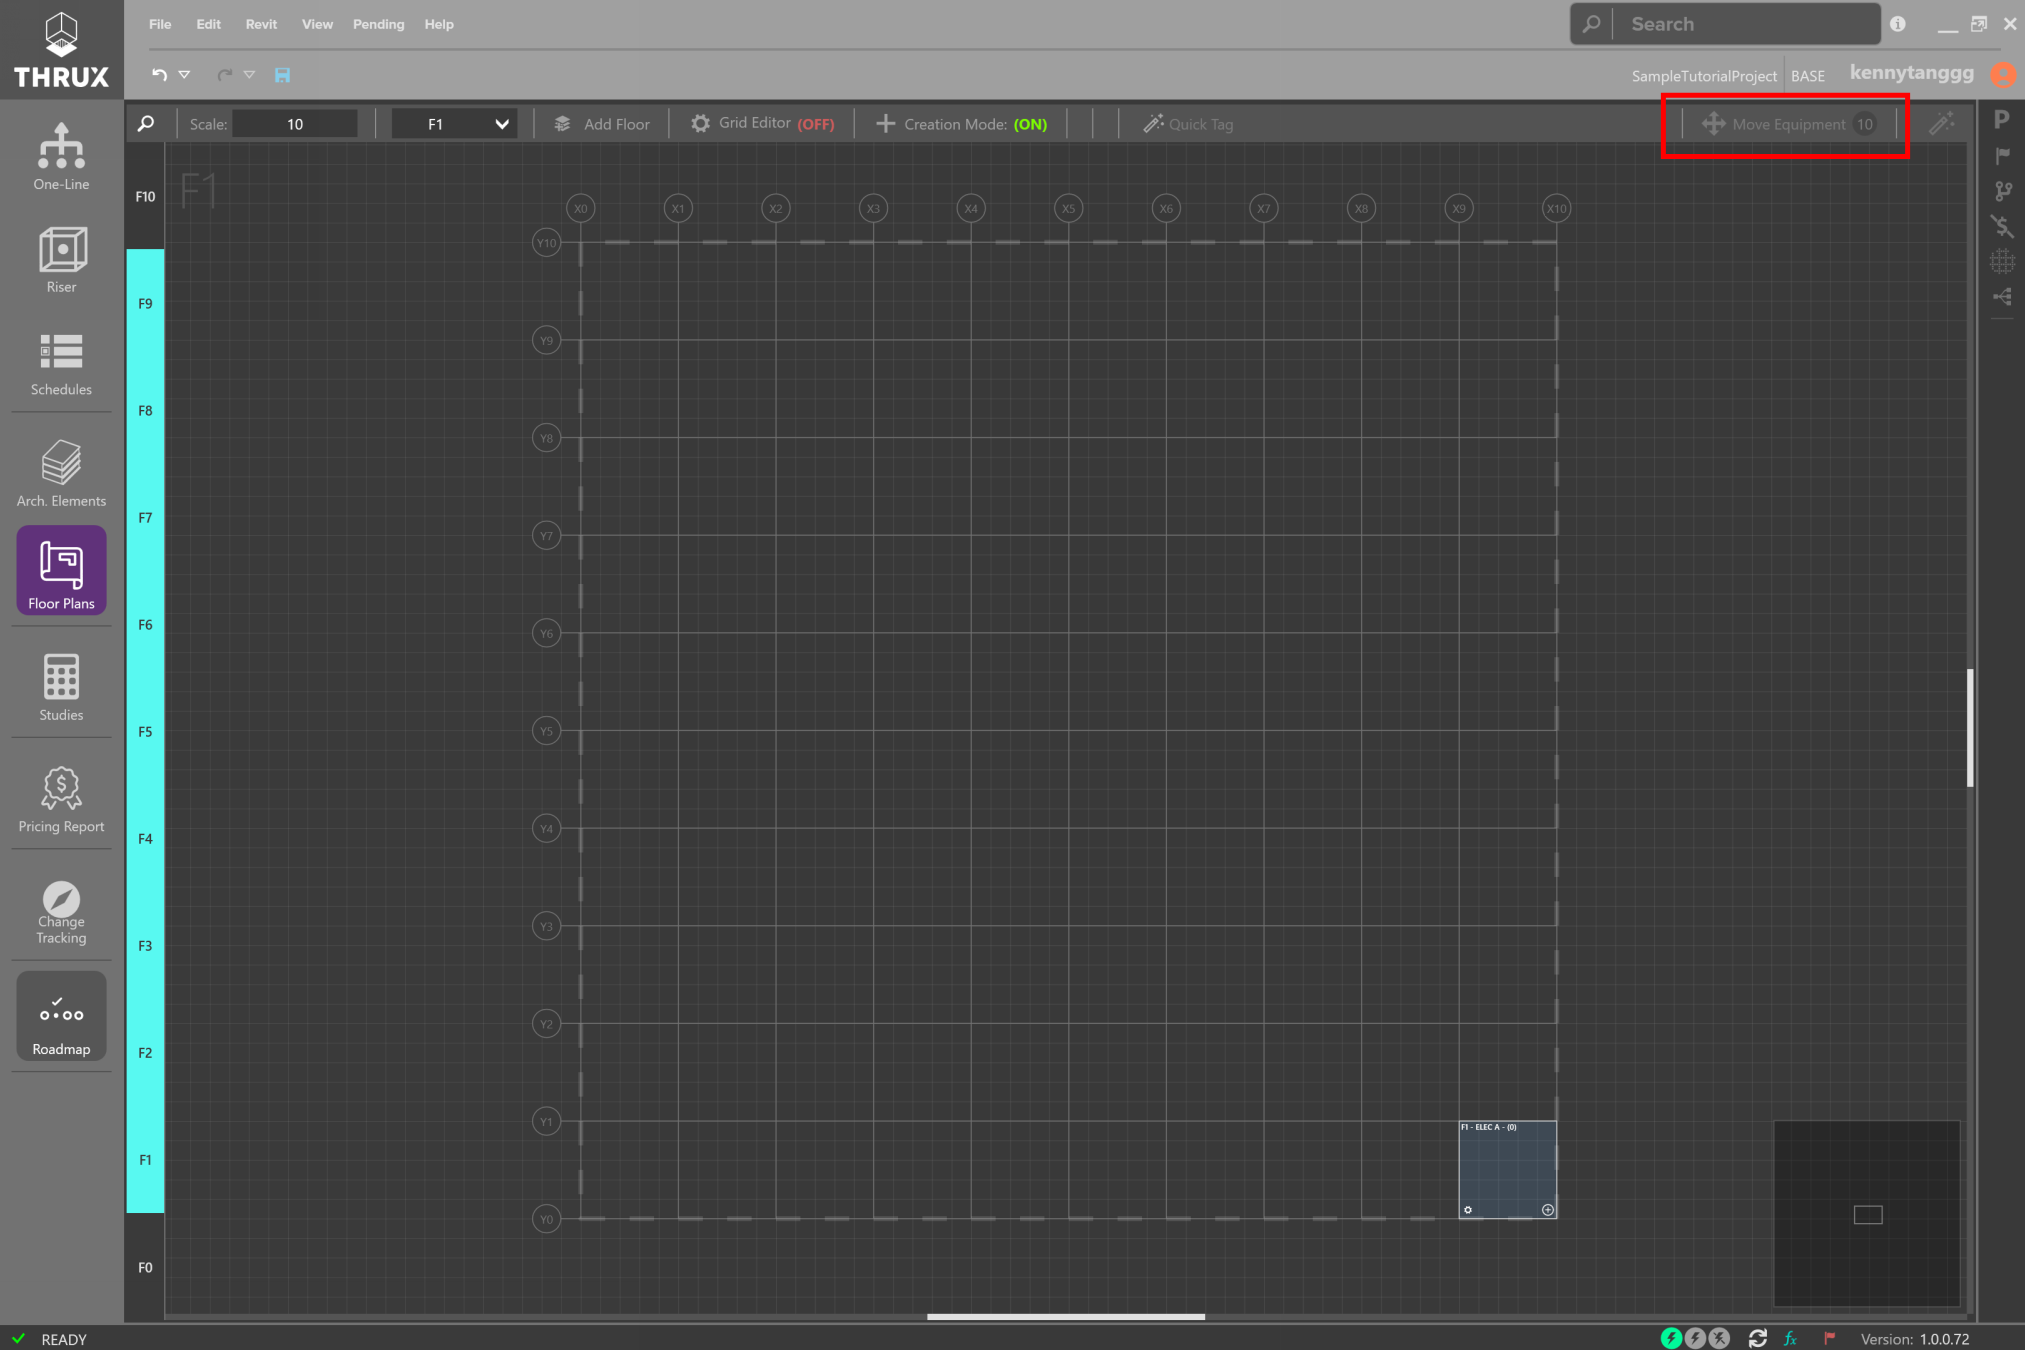
Task: Click the flag icon in right sidebar
Action: point(2001,155)
